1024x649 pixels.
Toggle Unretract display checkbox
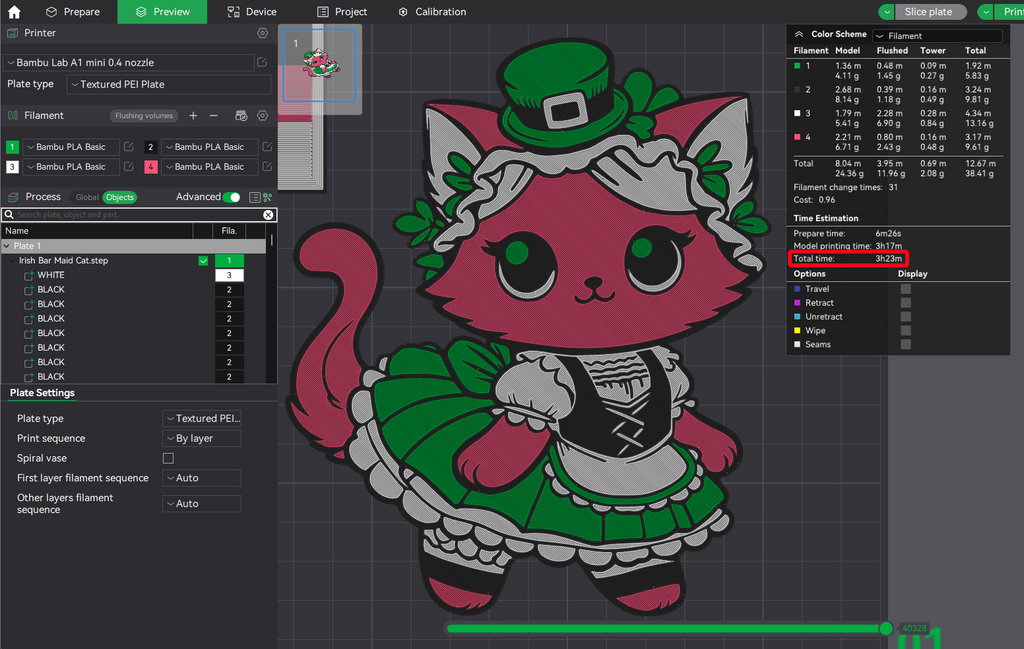pyautogui.click(x=906, y=317)
